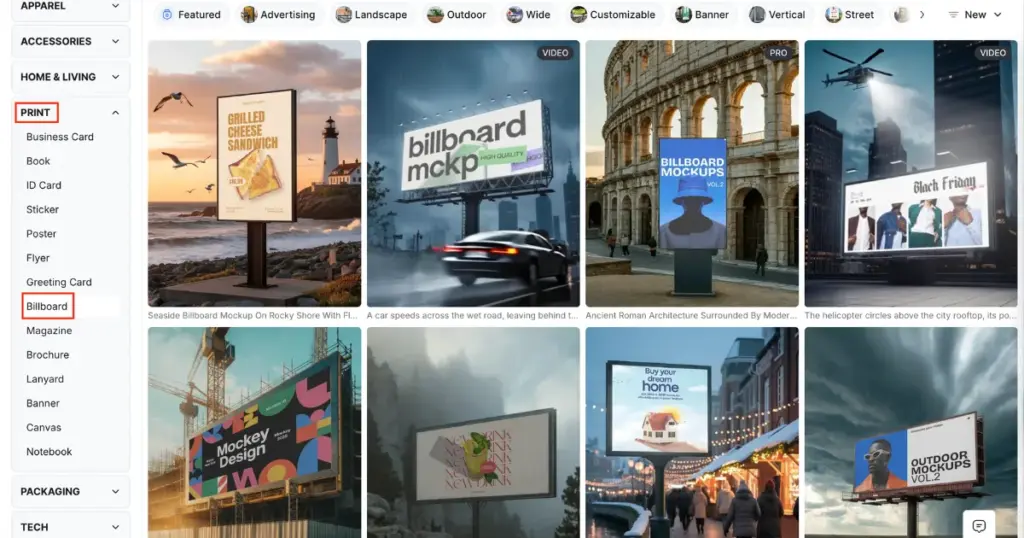
Task: Click the VIDEO badge on helicopter mockup
Action: click(993, 53)
